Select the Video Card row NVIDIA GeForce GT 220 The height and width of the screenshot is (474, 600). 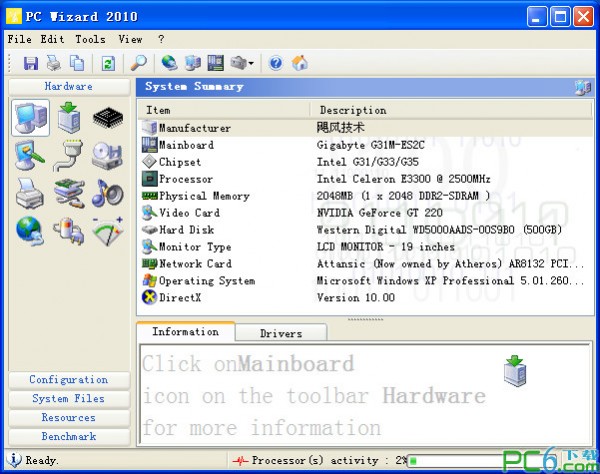click(x=365, y=213)
